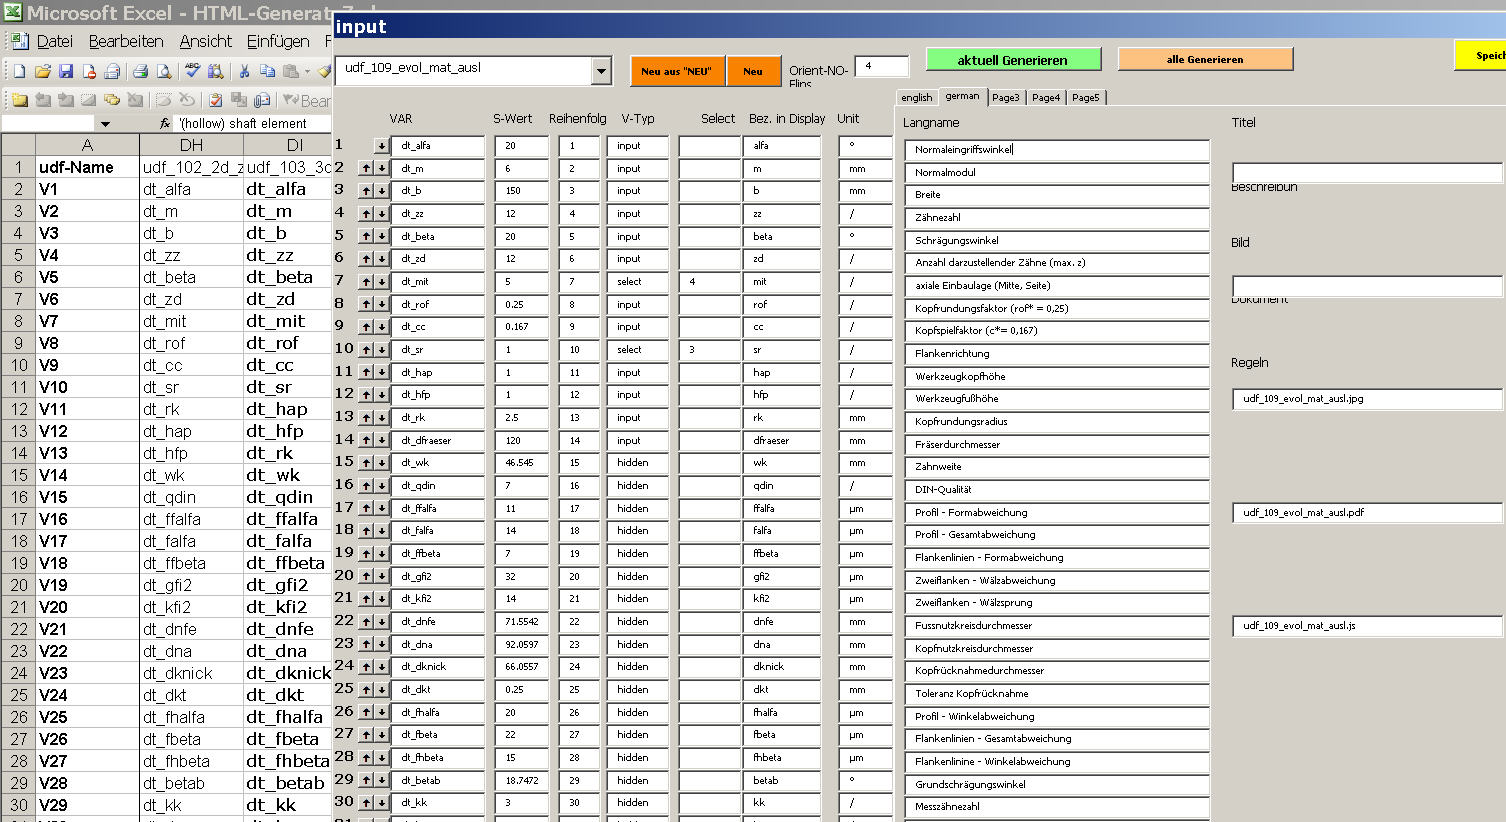Click the Neu aus "NEU" button
1506x822 pixels.
(x=677, y=71)
